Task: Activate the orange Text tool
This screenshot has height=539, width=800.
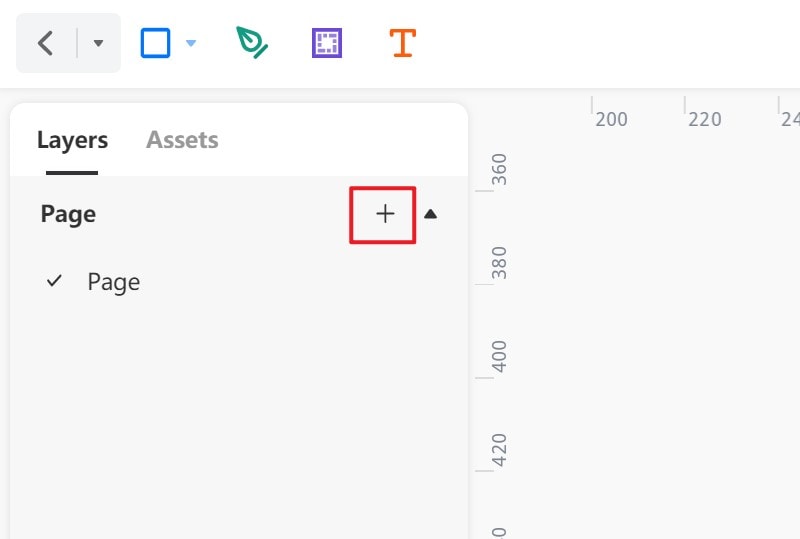Action: click(403, 43)
